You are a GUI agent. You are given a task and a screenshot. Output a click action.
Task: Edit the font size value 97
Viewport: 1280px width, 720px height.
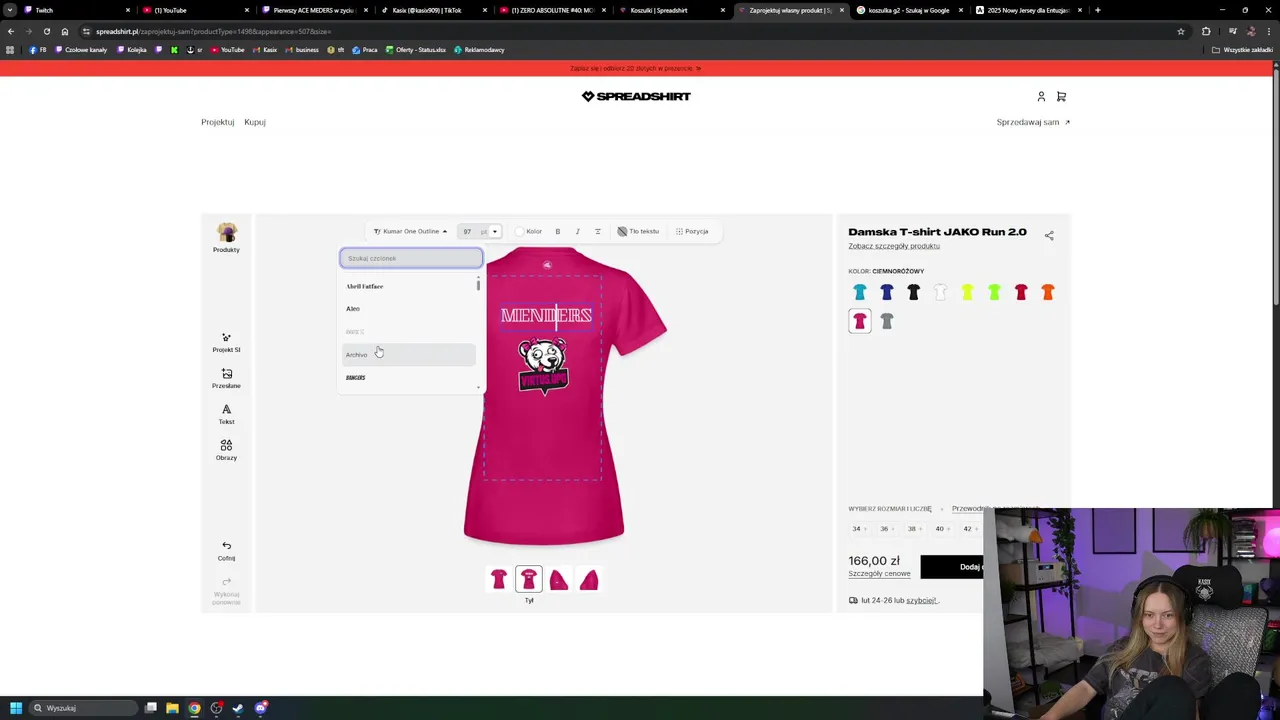(x=468, y=231)
